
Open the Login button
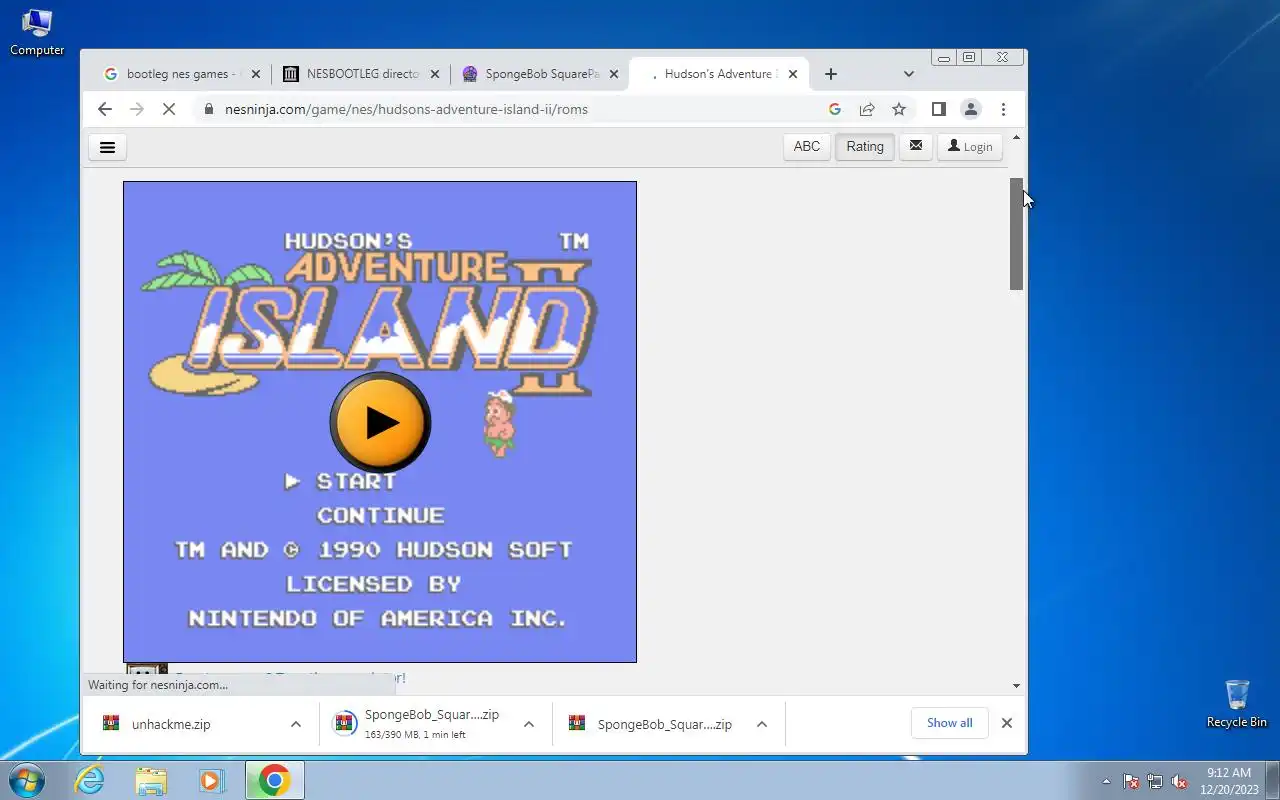pyautogui.click(x=970, y=146)
